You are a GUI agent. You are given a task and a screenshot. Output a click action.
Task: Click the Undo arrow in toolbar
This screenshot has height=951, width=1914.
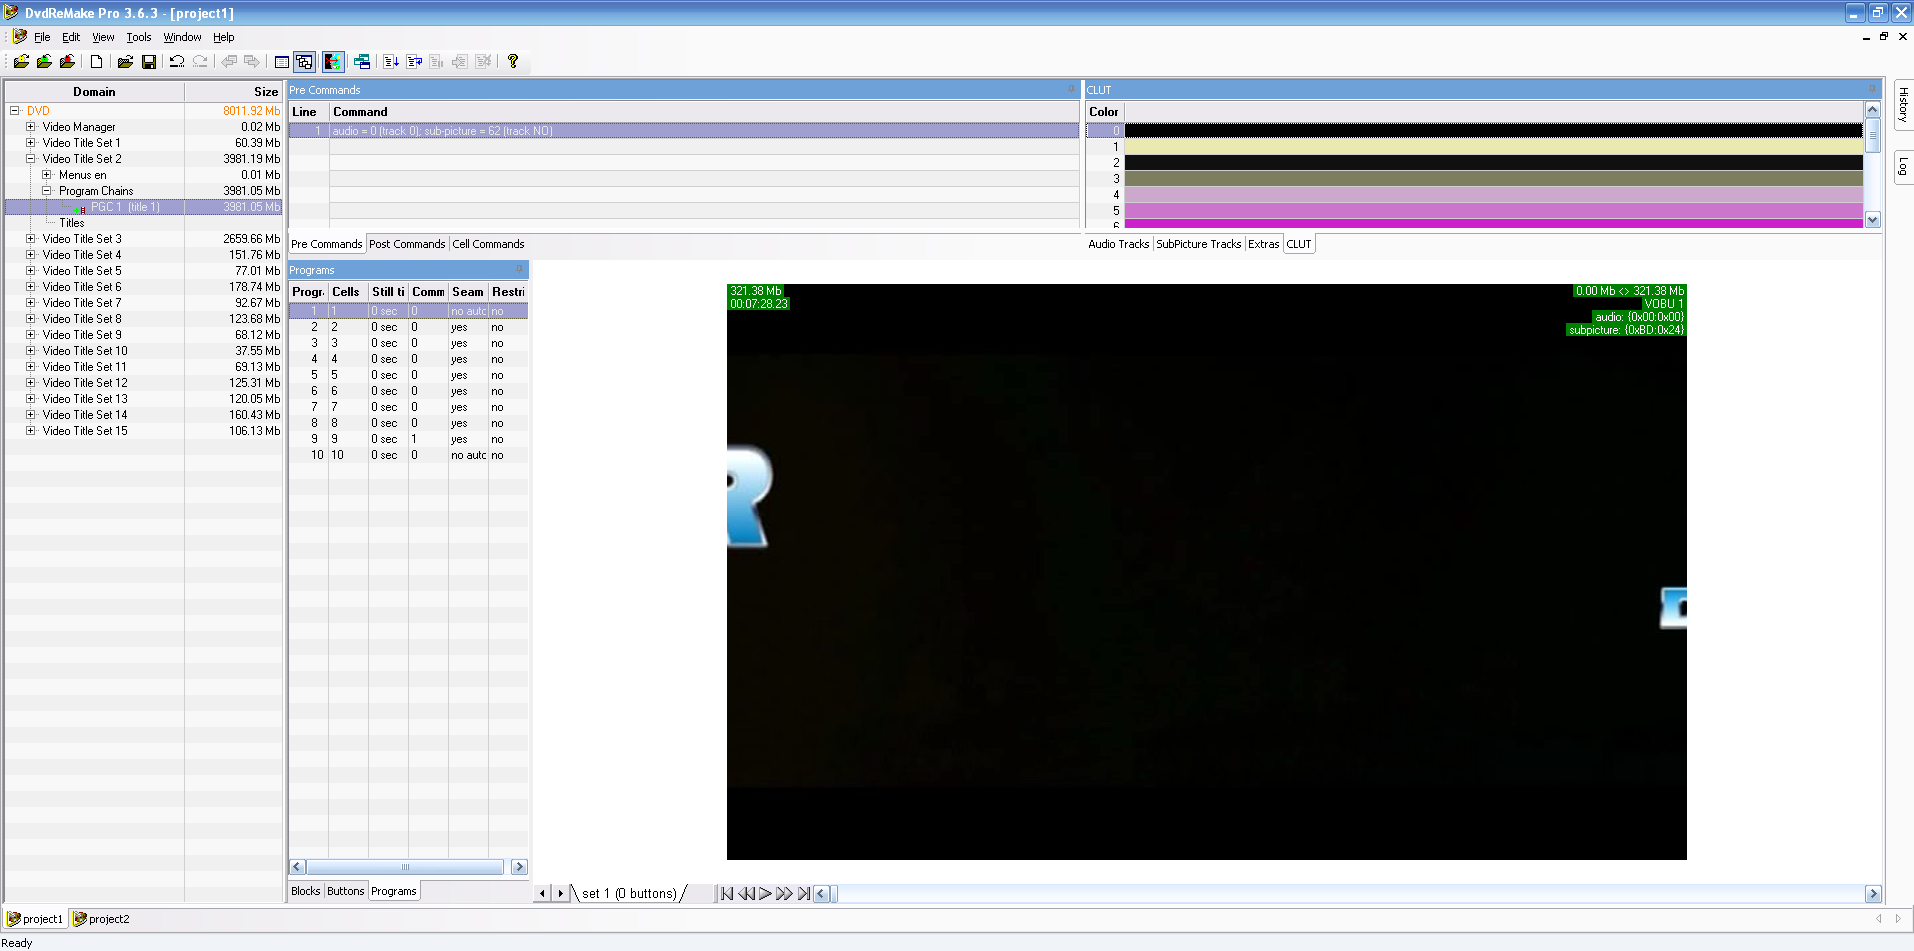(x=177, y=62)
